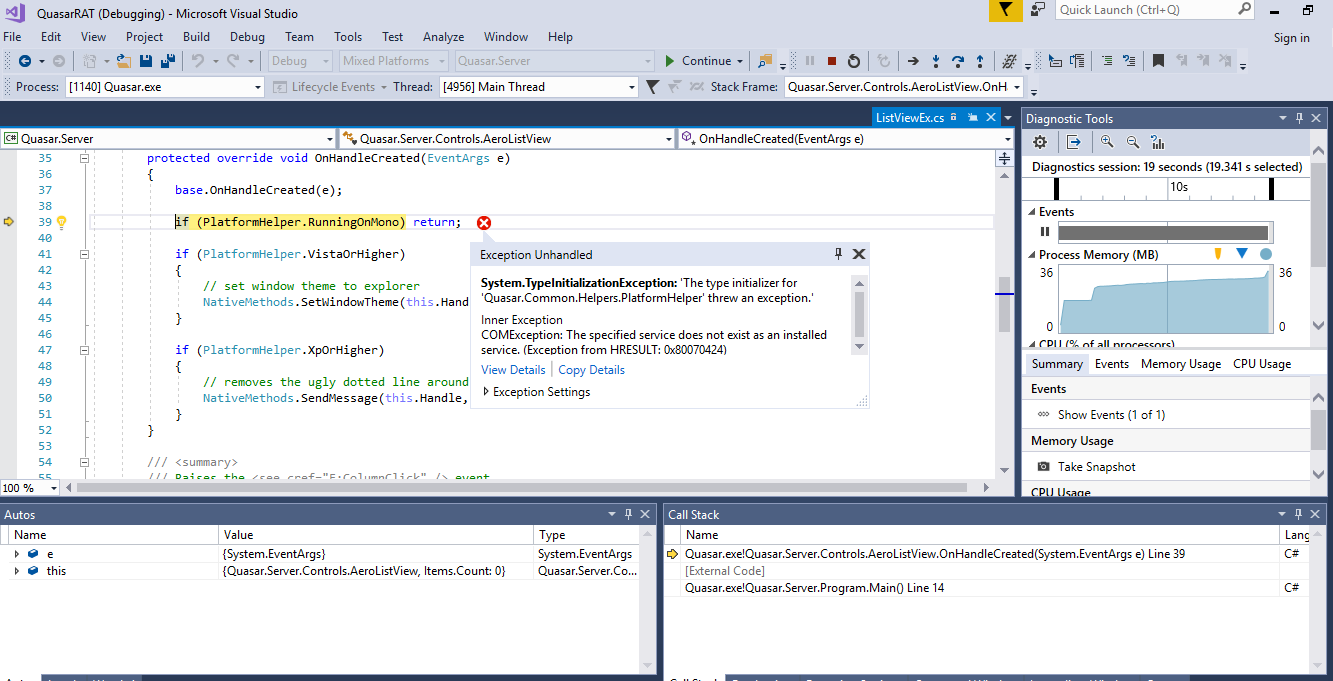Click the feedback icon beside the notification flag

[1039, 9]
